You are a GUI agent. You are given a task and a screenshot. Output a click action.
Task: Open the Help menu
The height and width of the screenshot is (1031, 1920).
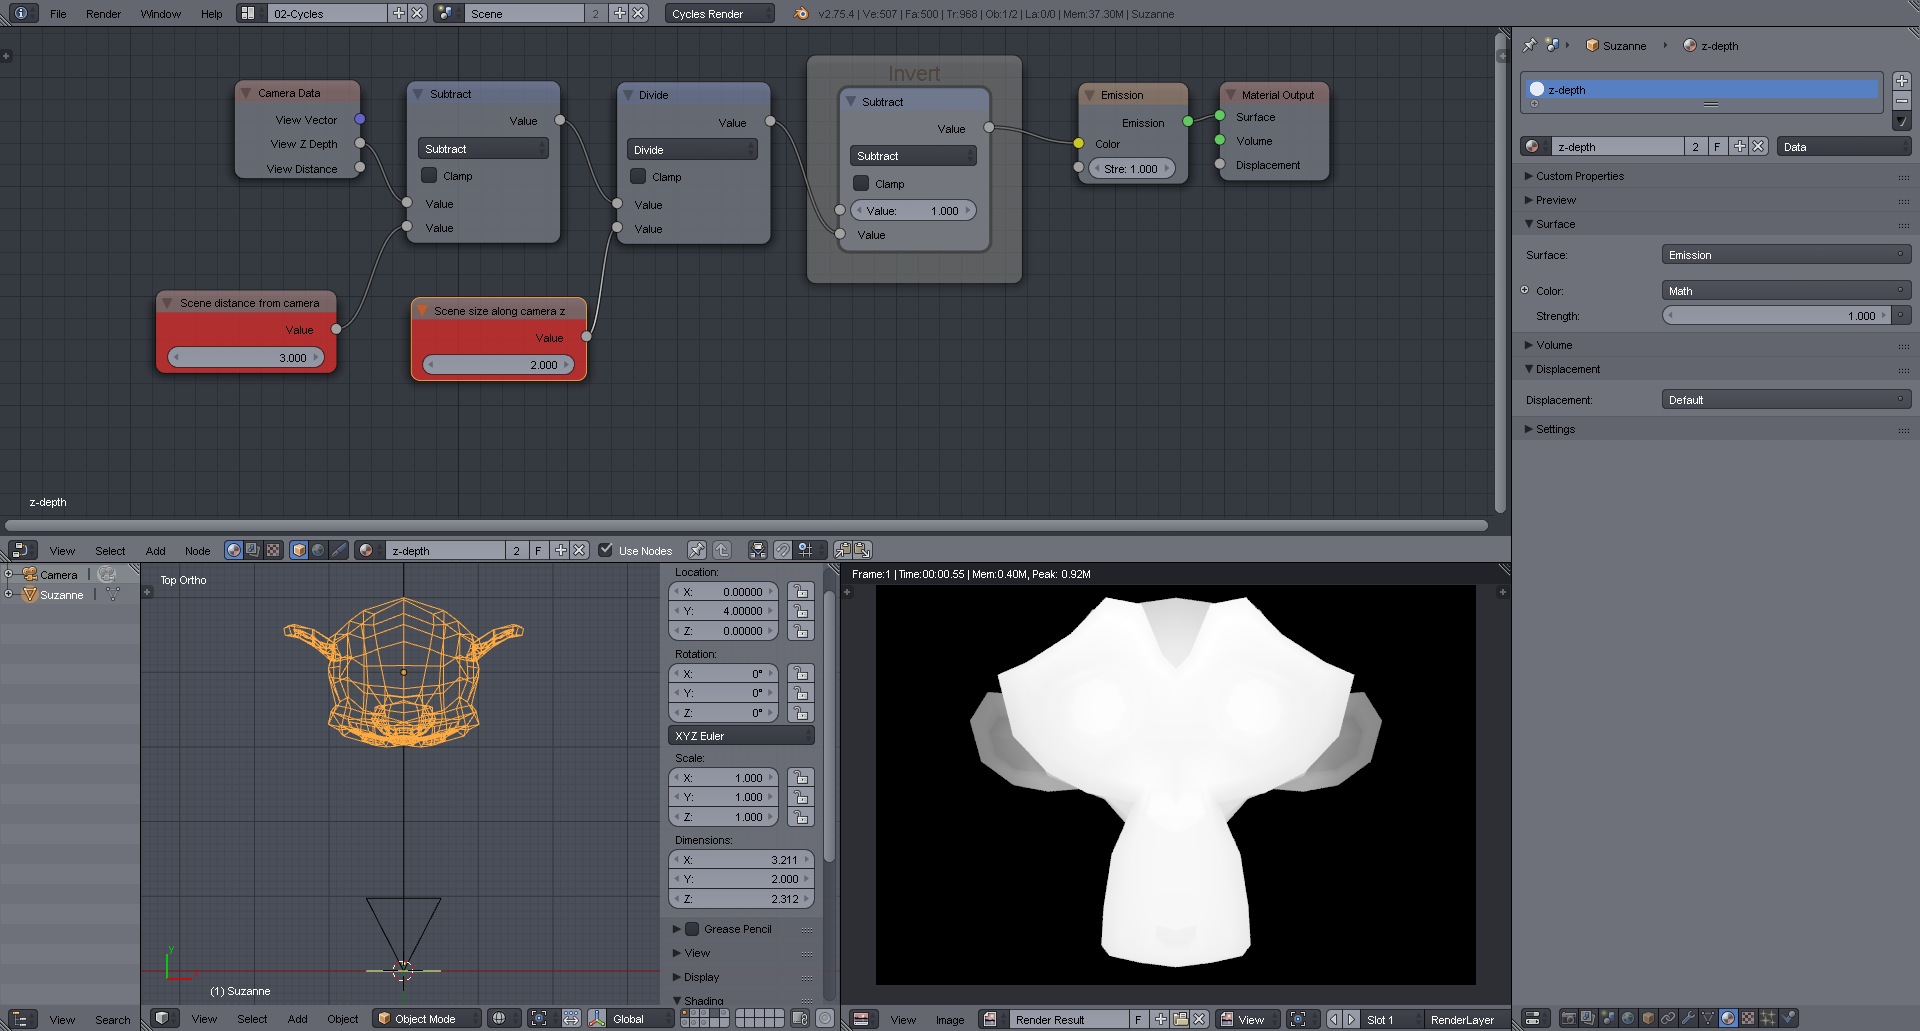click(211, 14)
